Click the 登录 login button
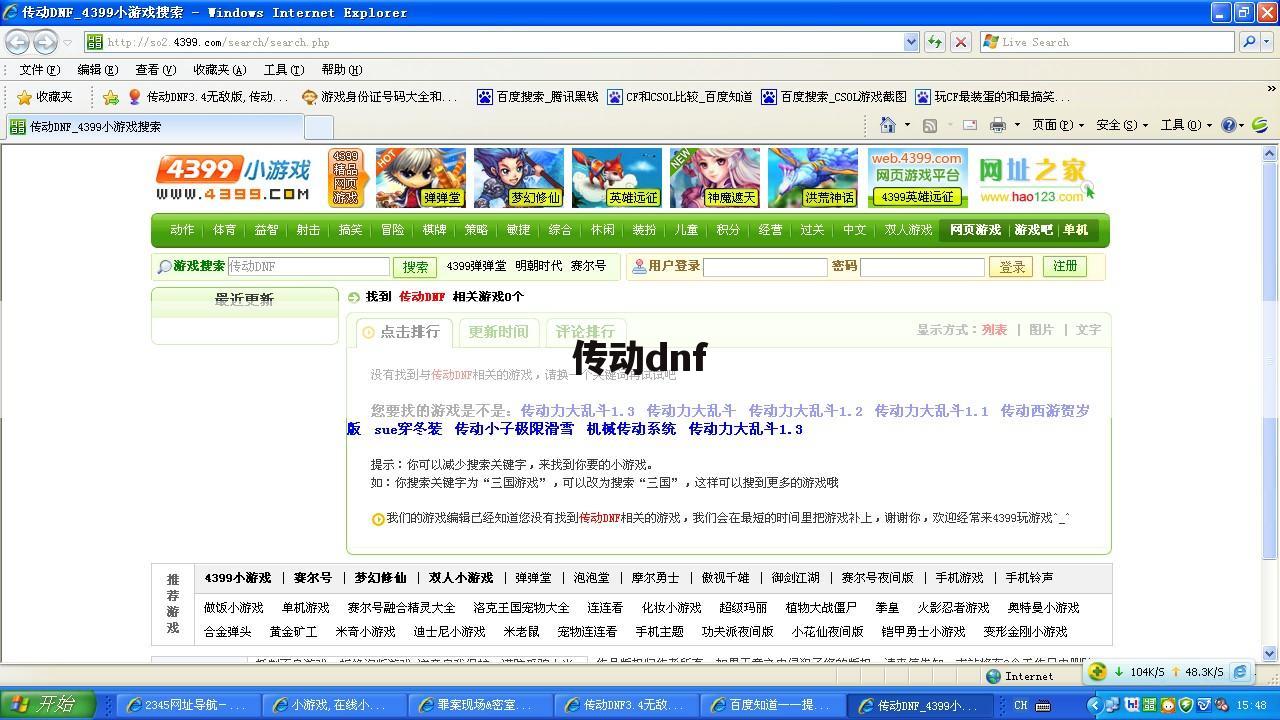 point(1011,267)
